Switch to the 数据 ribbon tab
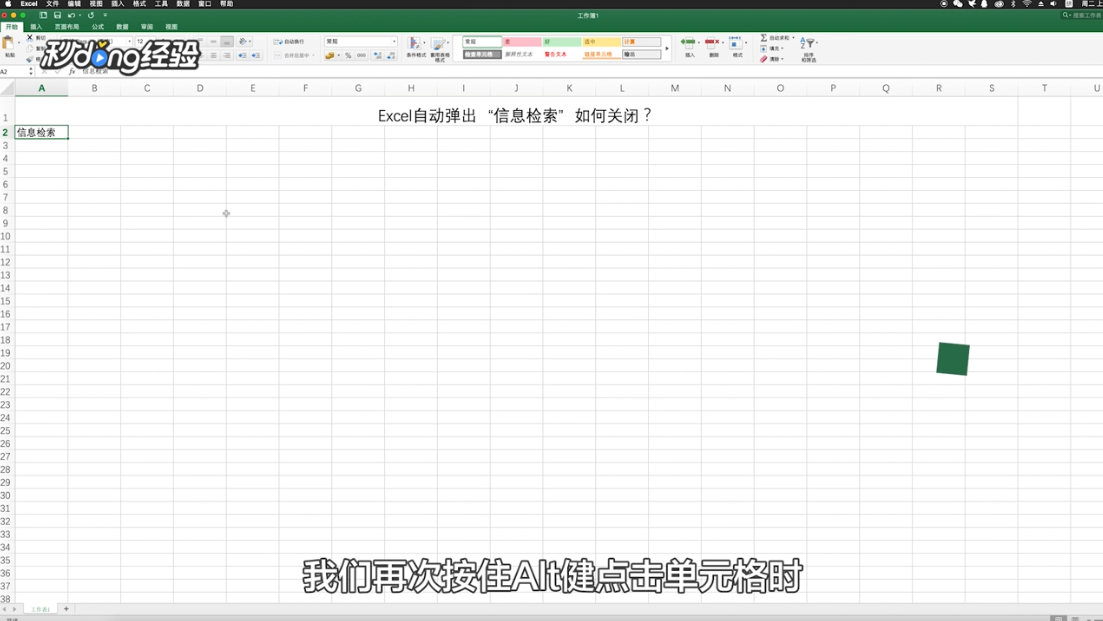Screen dimensions: 1103x621 [122, 27]
